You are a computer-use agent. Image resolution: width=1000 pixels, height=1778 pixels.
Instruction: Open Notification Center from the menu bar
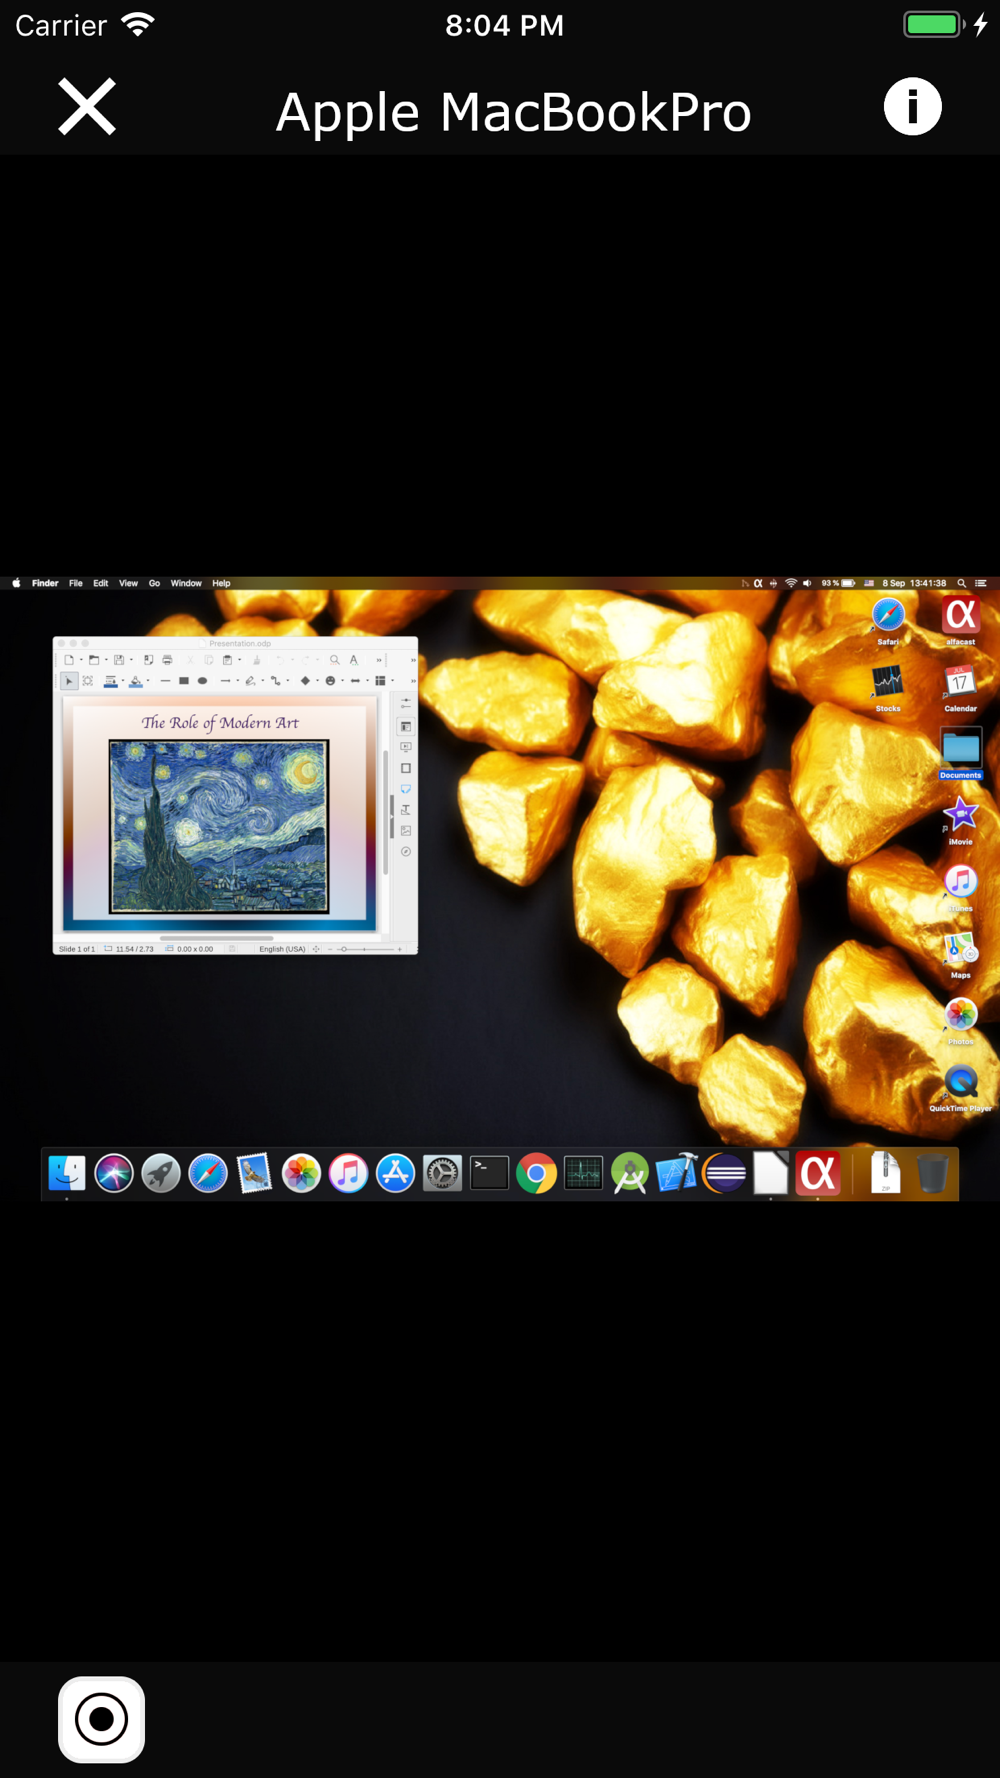pos(981,583)
